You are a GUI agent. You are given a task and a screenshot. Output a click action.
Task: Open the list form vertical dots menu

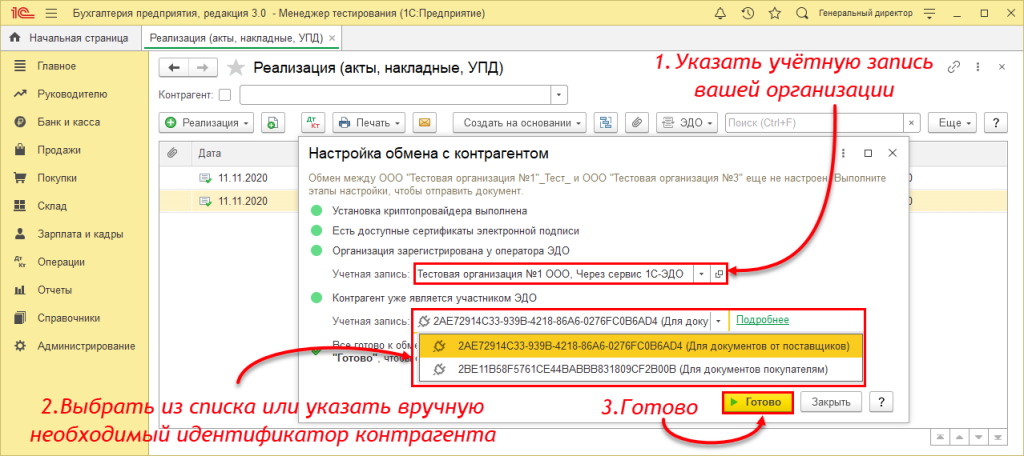(x=978, y=67)
